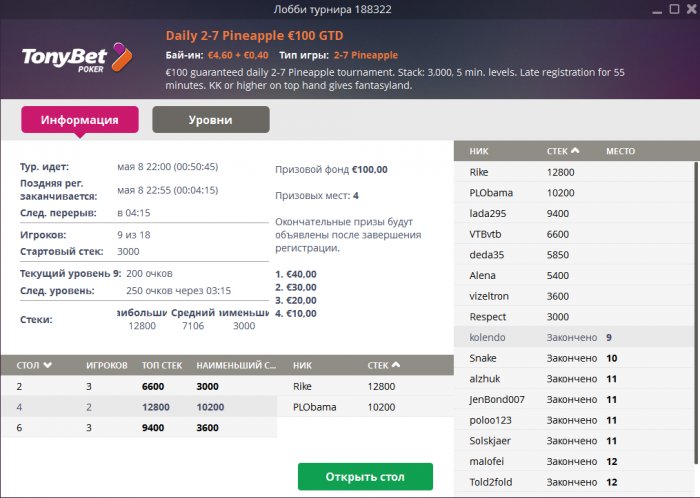Screen dimensions: 700x498
Task: Select table 6 row in tables list
Action: (140, 428)
